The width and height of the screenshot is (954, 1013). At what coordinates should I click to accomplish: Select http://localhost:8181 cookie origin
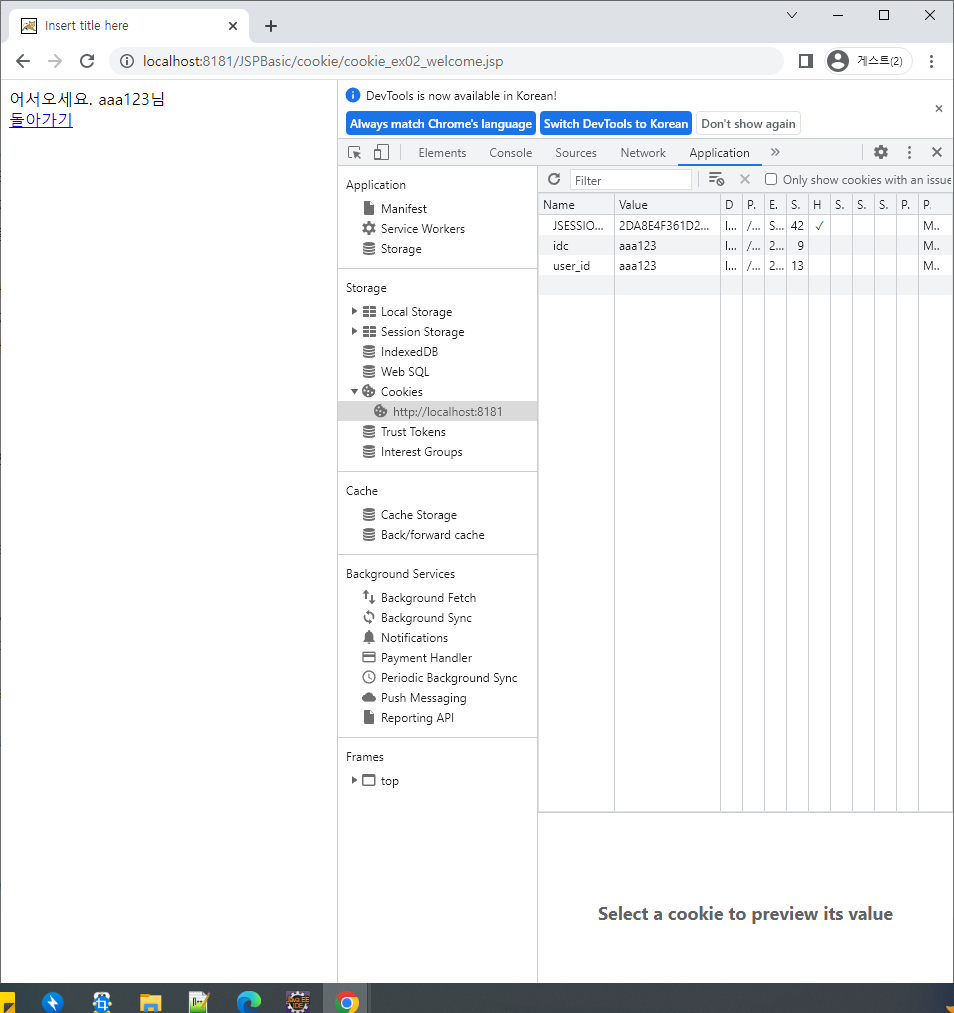pyautogui.click(x=438, y=412)
